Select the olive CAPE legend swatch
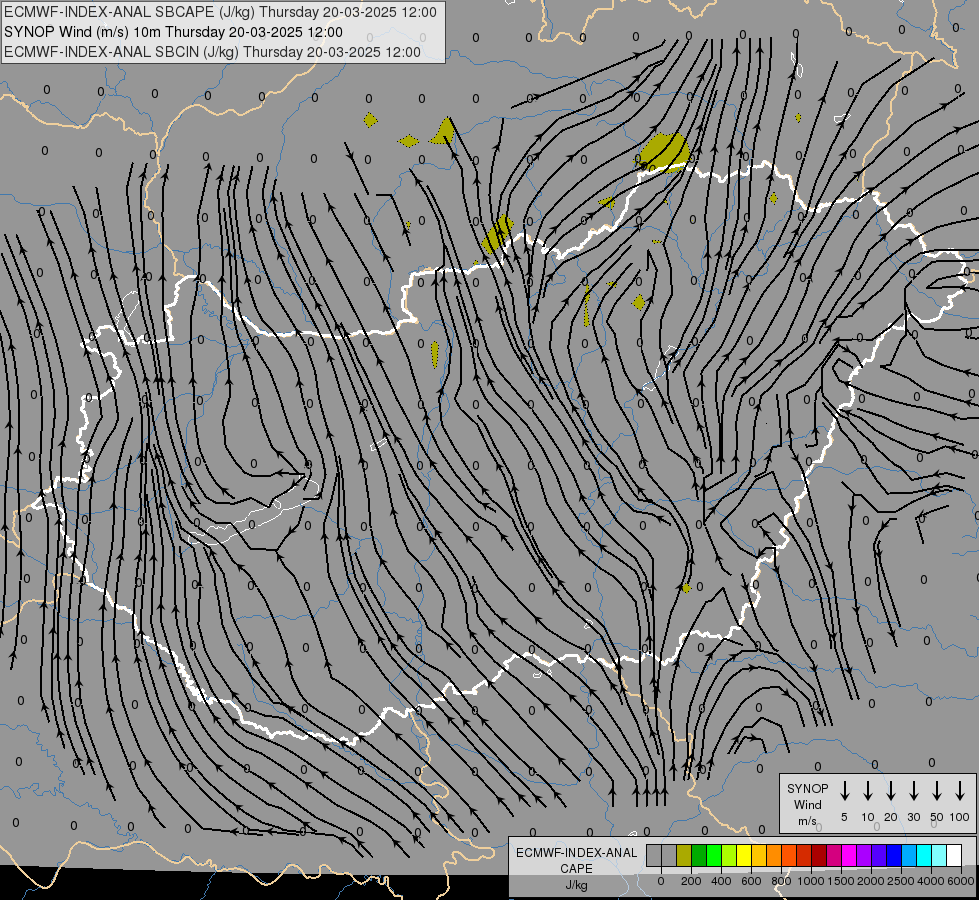 tap(684, 855)
